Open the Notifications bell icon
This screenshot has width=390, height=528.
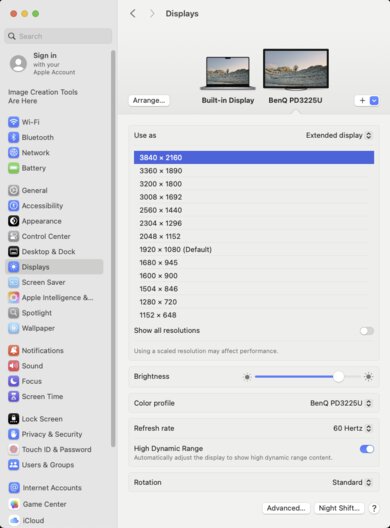[x=13, y=351]
